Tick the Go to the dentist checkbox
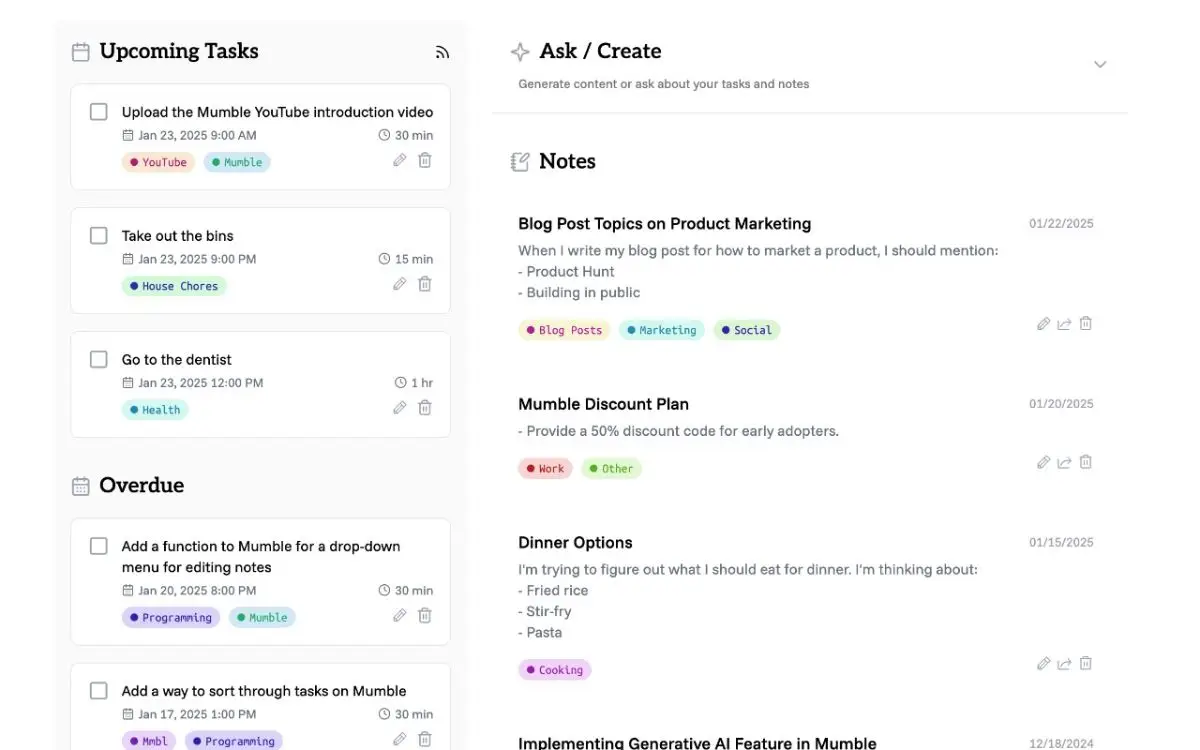The width and height of the screenshot is (1200, 750). tap(99, 359)
